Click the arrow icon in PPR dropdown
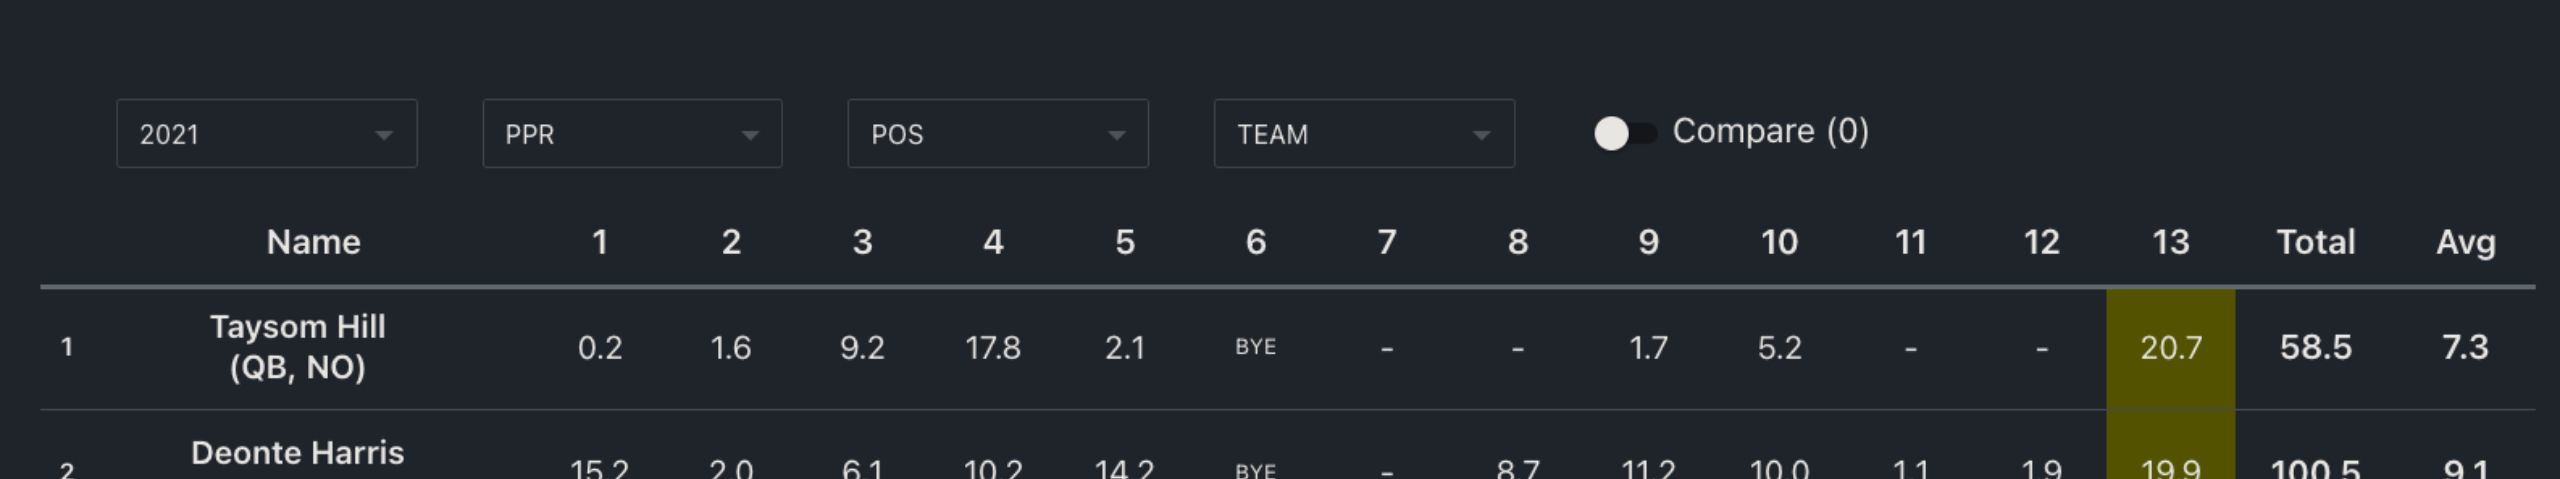This screenshot has height=479, width=2560. pyautogui.click(x=749, y=135)
